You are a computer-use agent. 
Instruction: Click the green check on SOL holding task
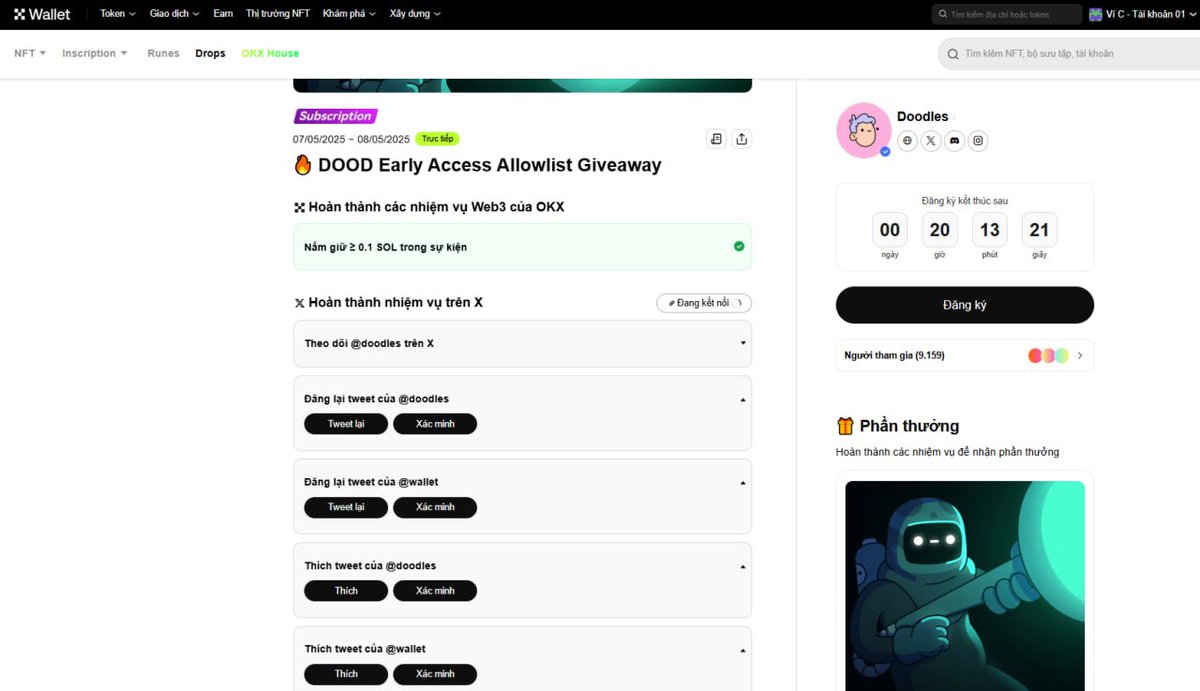739,246
